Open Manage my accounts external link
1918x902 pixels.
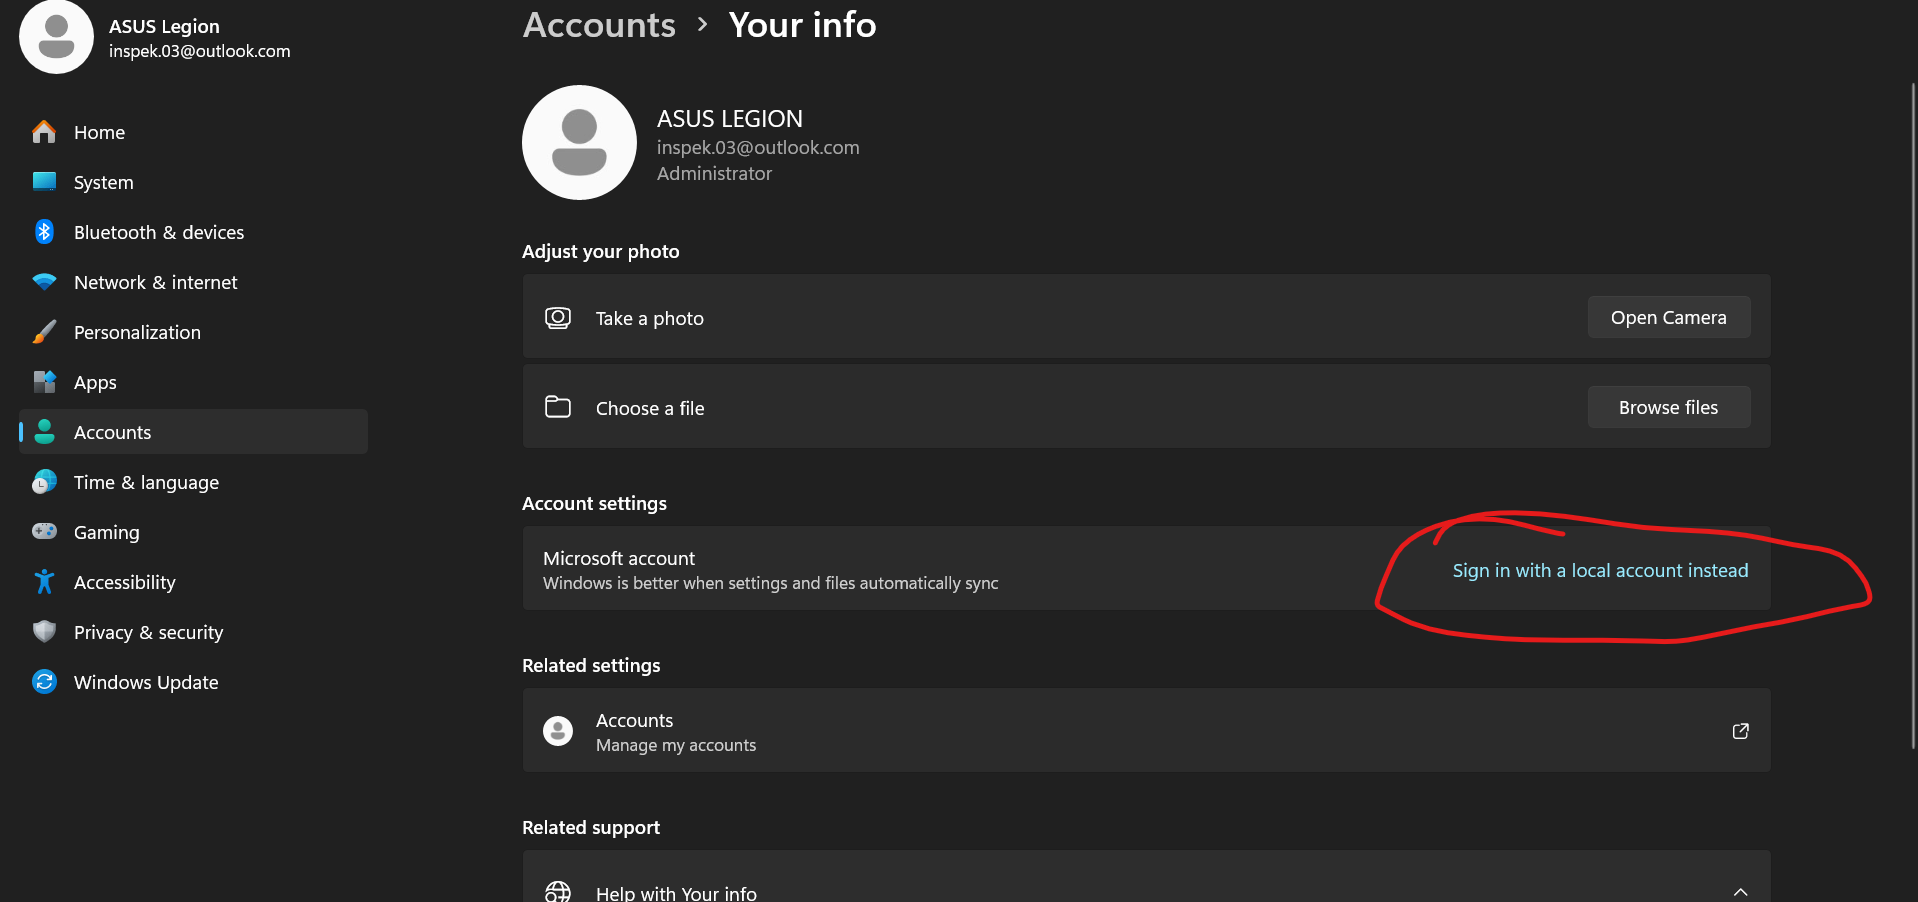tap(1740, 731)
